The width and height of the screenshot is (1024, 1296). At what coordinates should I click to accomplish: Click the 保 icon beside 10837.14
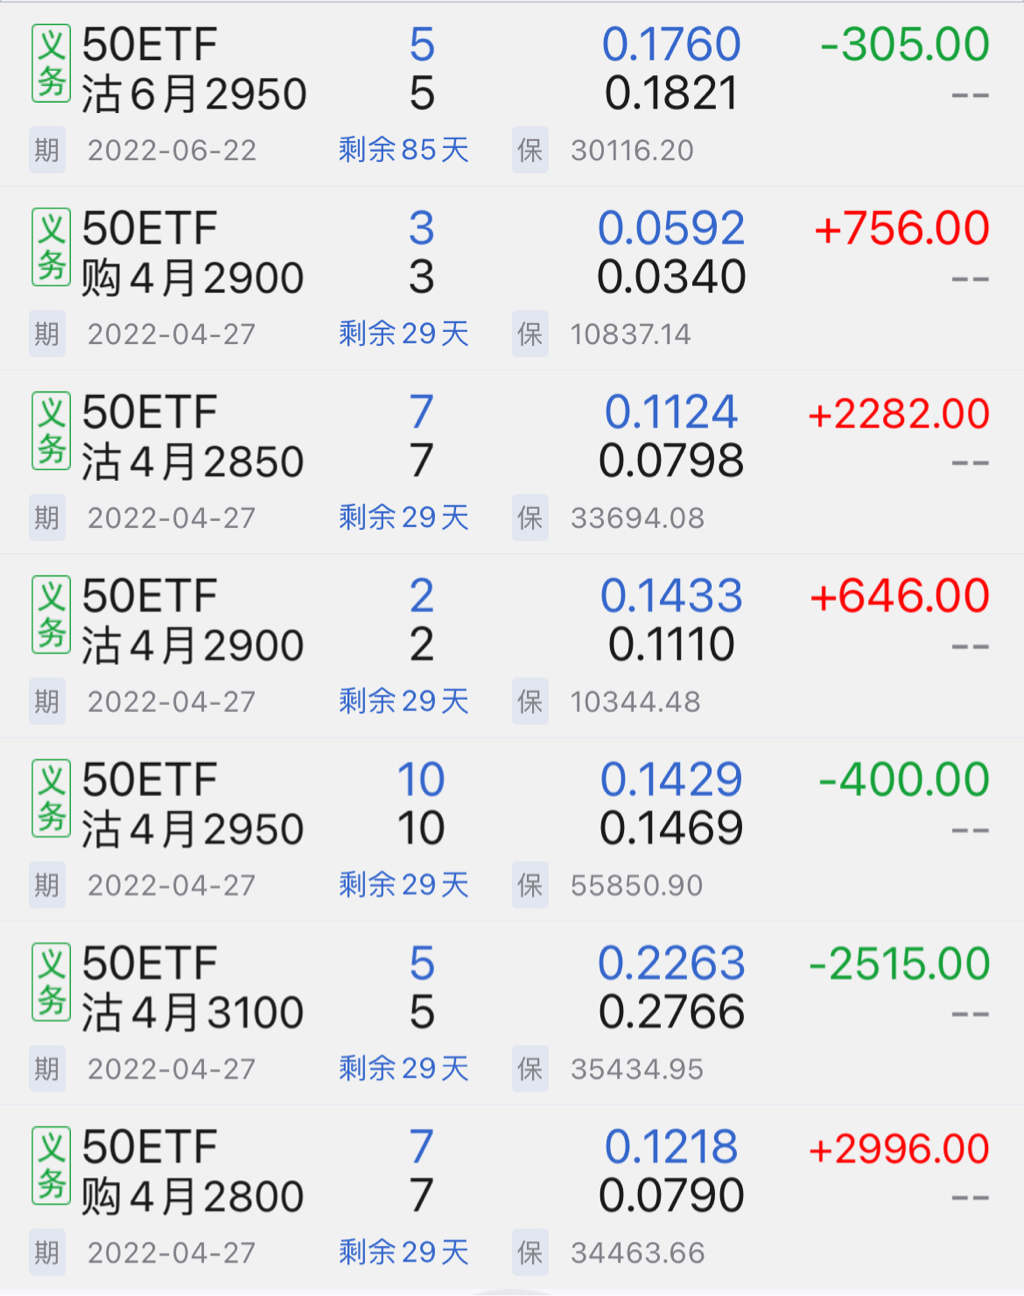pyautogui.click(x=530, y=334)
